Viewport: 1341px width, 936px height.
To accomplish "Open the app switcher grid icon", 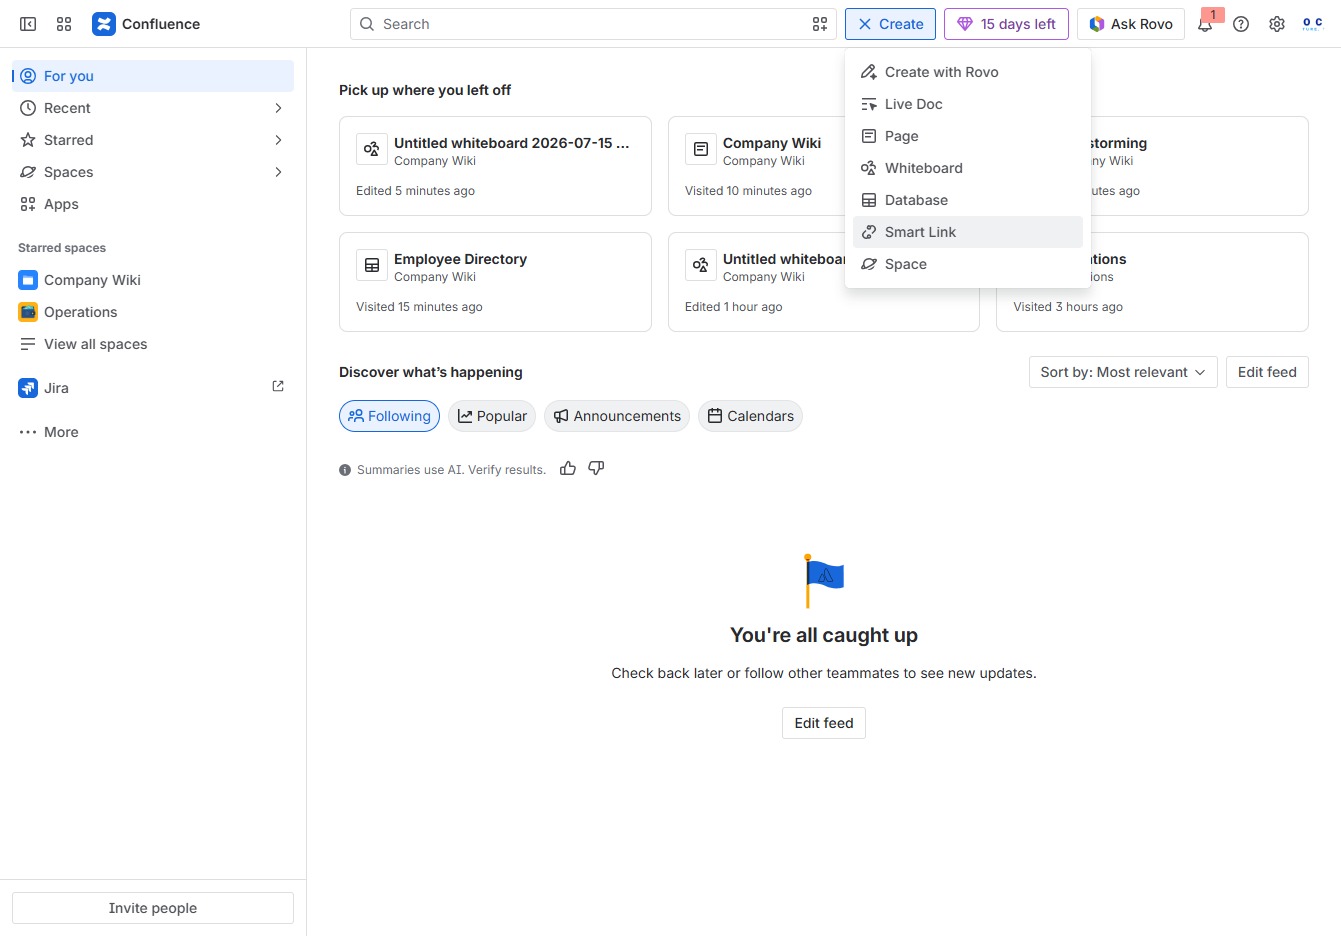I will [64, 24].
